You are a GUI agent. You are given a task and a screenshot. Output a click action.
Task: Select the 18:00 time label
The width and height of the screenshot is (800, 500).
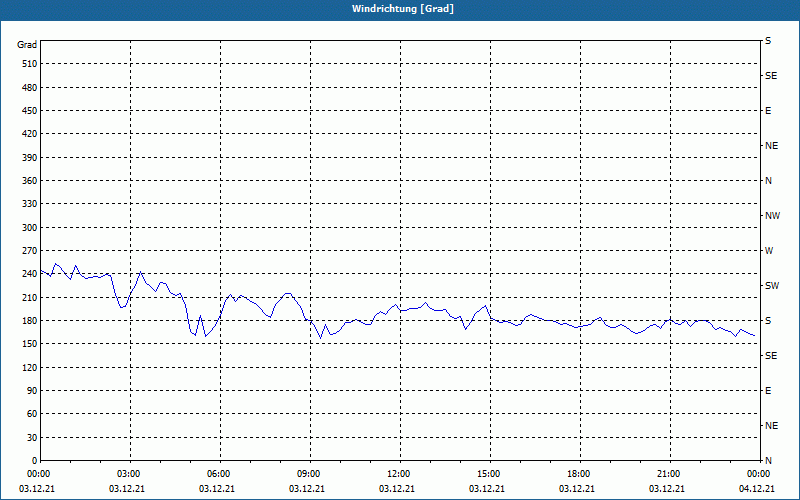579,474
